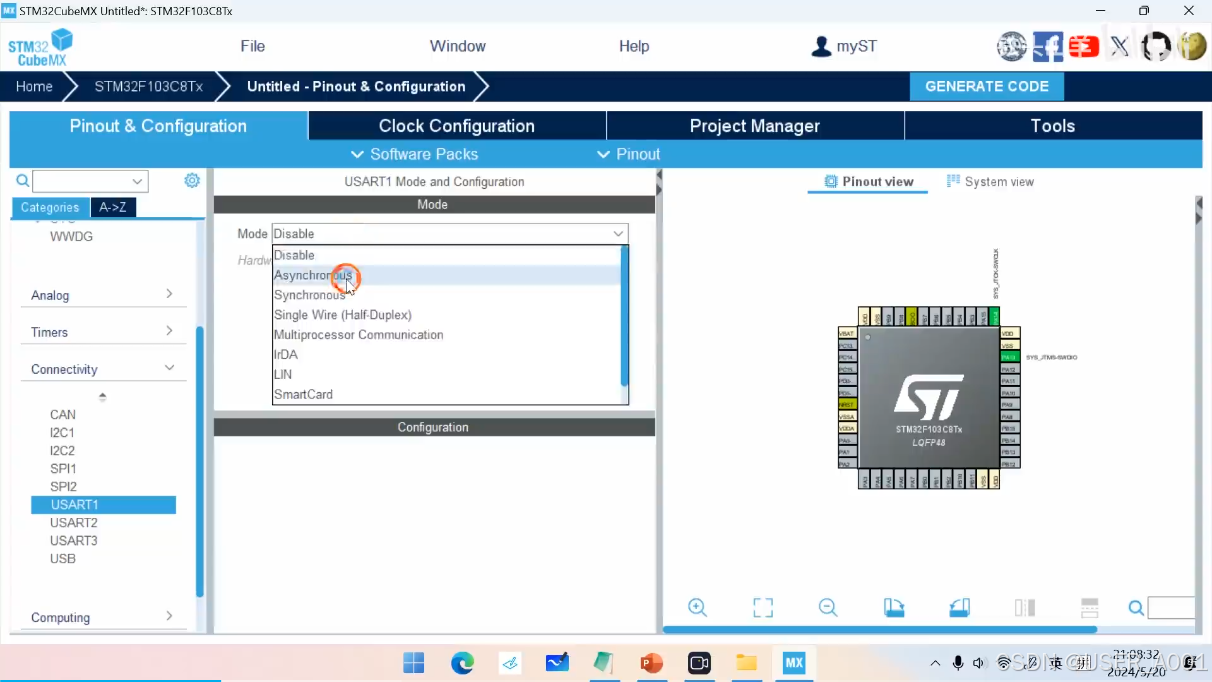This screenshot has width=1212, height=682.
Task: Expand the Computing category
Action: coord(103,617)
